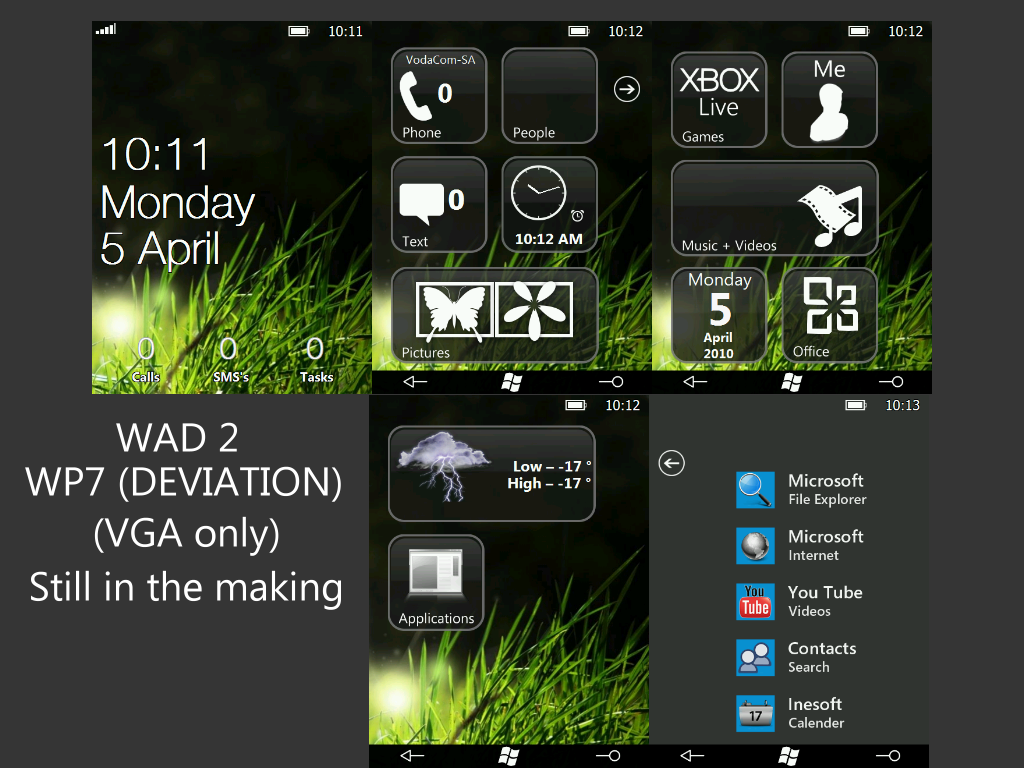Open the Me profile tile
This screenshot has width=1024, height=768.
pyautogui.click(x=829, y=100)
